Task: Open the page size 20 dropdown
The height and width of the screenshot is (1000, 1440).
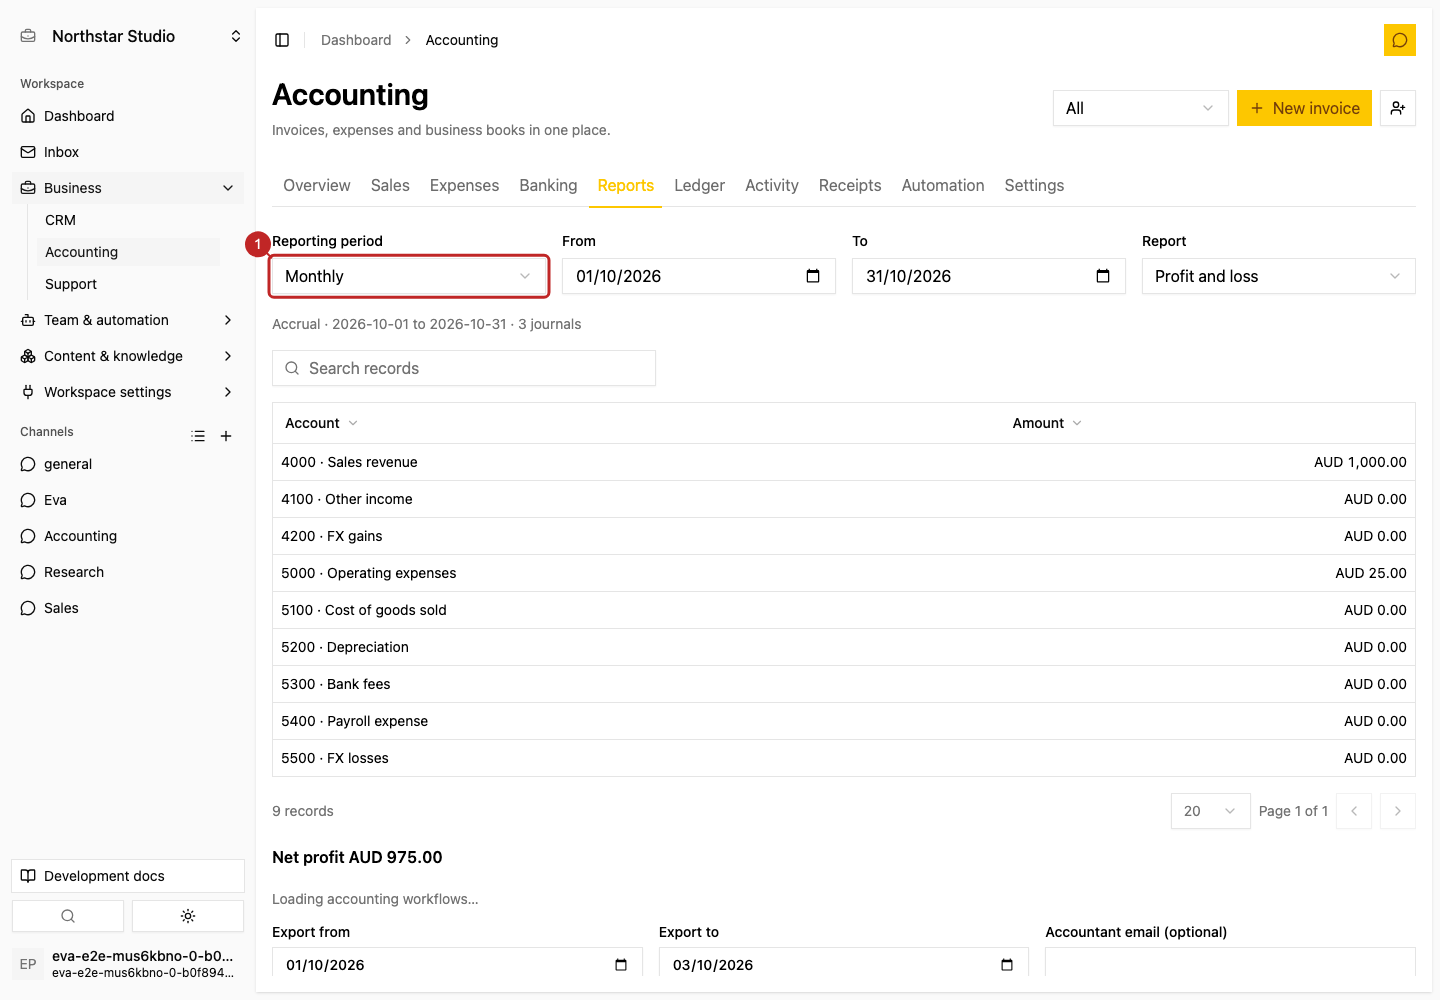Action: pyautogui.click(x=1211, y=811)
